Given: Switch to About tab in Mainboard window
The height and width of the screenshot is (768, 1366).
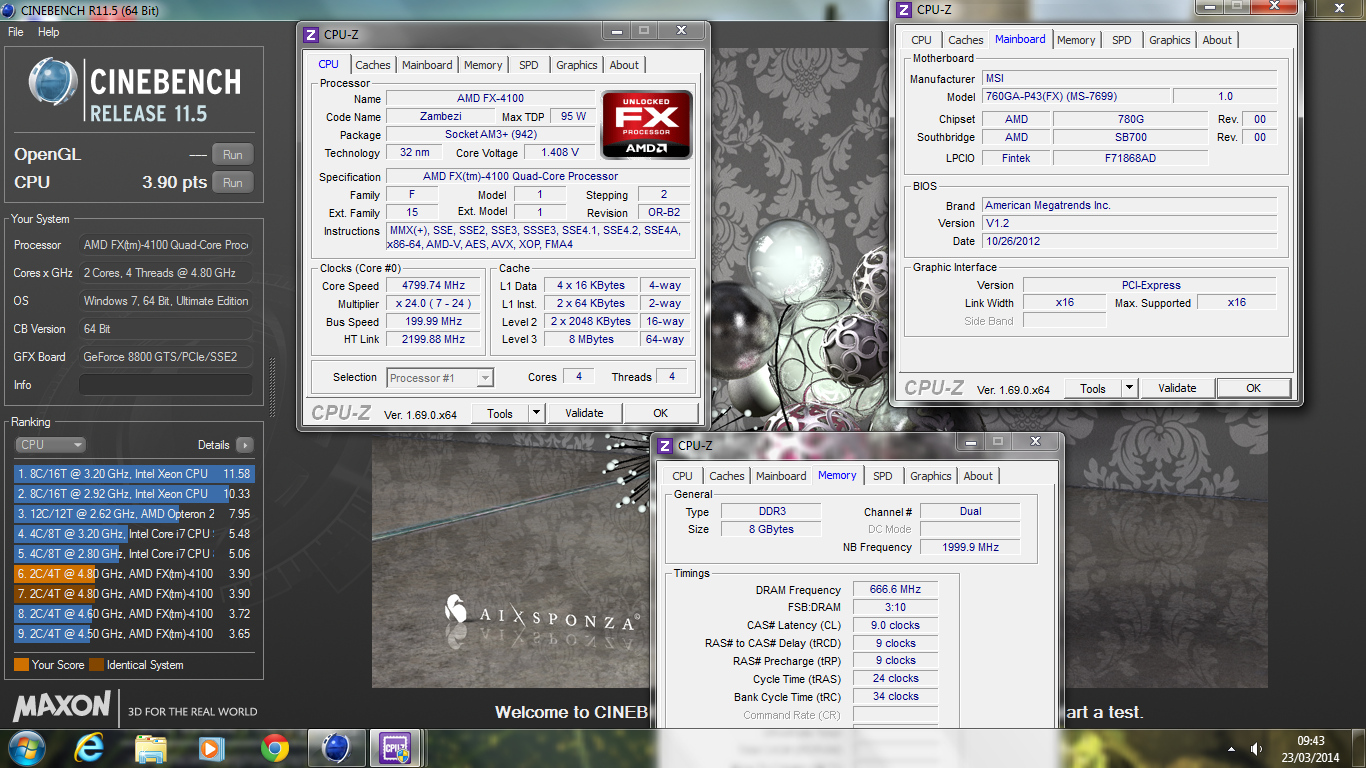Looking at the screenshot, I should click(1217, 40).
